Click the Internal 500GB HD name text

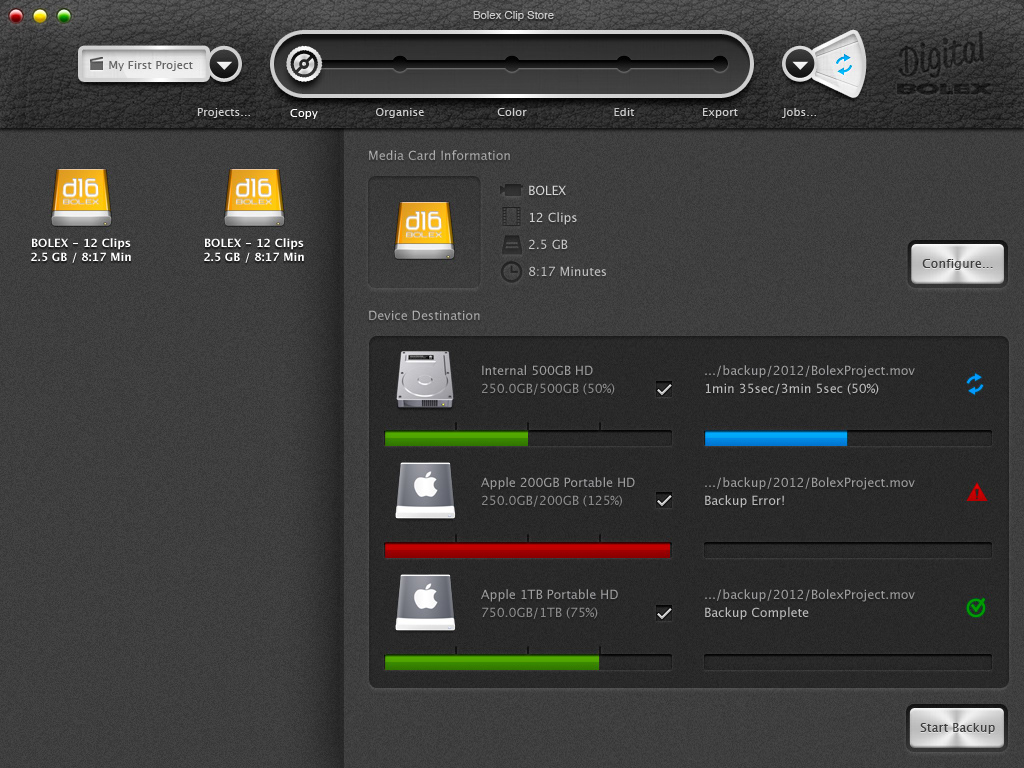tap(537, 370)
